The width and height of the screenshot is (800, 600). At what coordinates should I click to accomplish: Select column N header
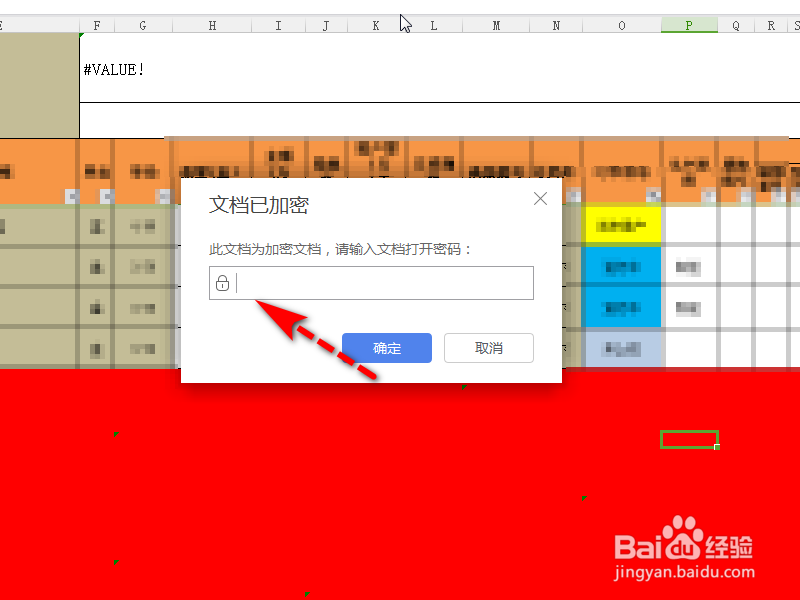point(556,26)
